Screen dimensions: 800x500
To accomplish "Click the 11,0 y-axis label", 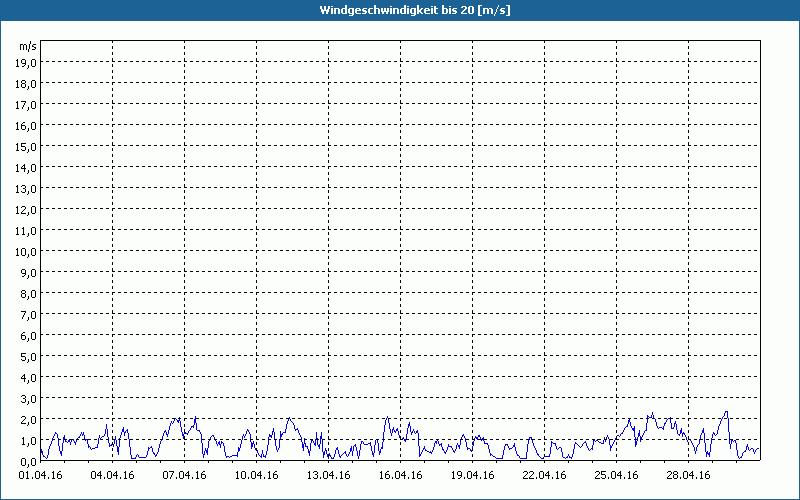I will coord(26,231).
